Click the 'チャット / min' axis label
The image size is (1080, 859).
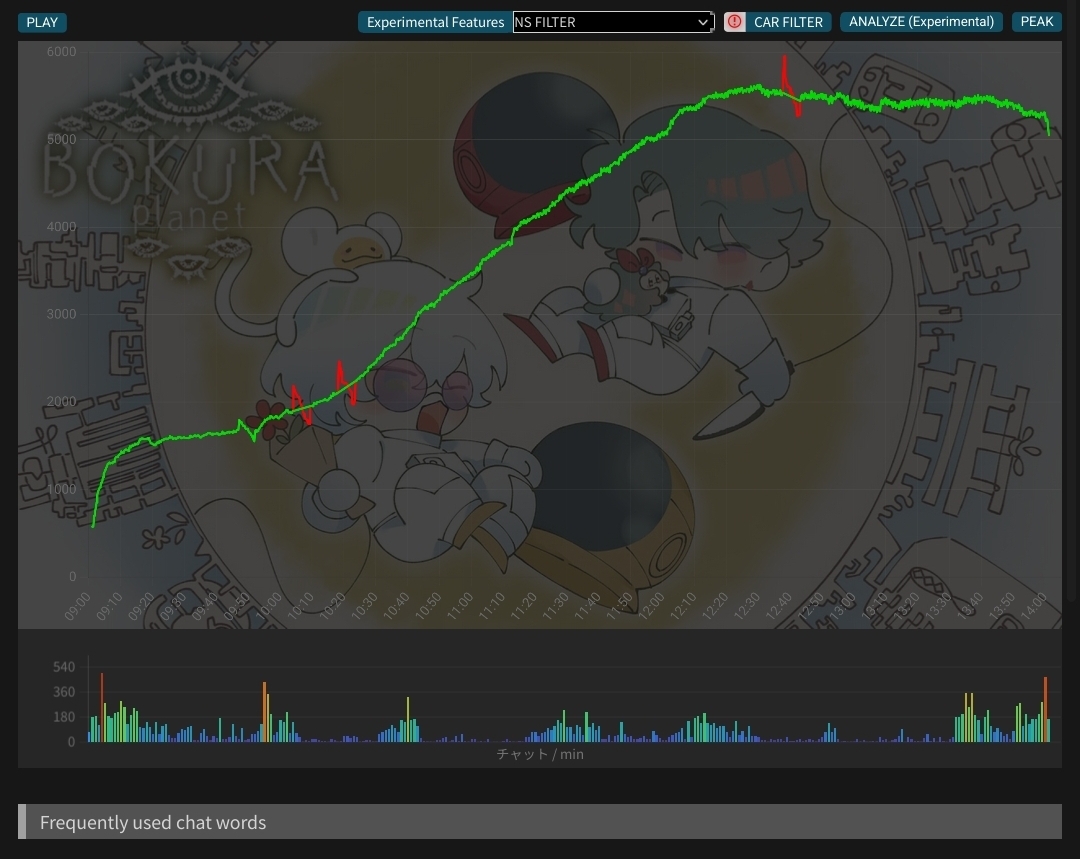(540, 754)
